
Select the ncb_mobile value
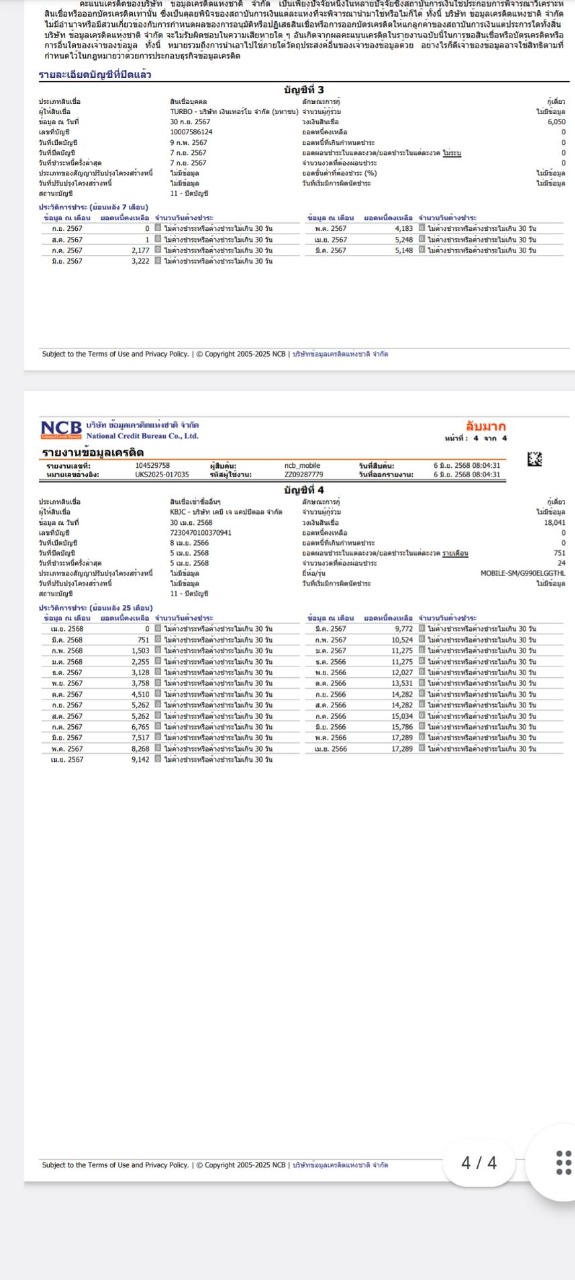coord(302,465)
